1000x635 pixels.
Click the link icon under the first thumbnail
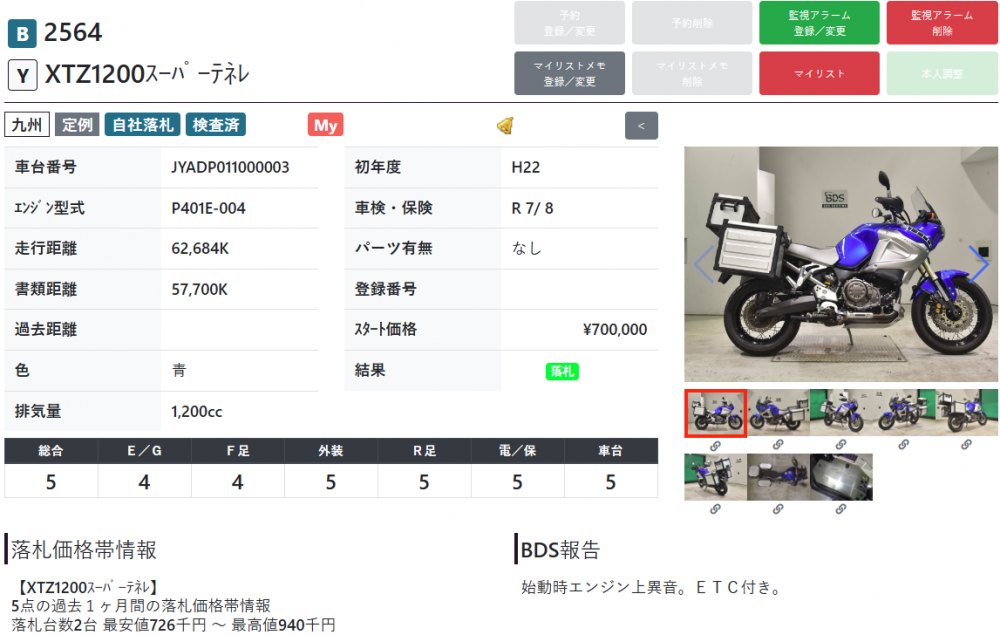click(x=715, y=444)
